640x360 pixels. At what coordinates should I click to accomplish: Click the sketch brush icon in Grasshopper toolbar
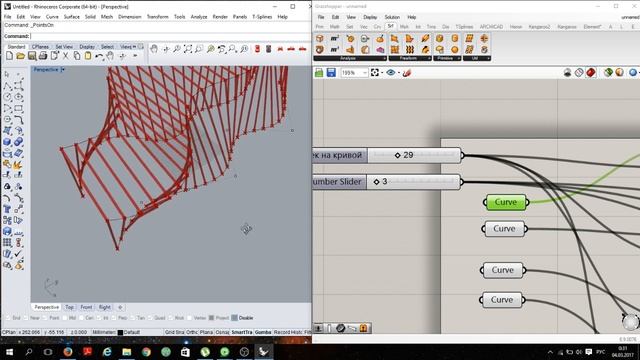point(407,73)
